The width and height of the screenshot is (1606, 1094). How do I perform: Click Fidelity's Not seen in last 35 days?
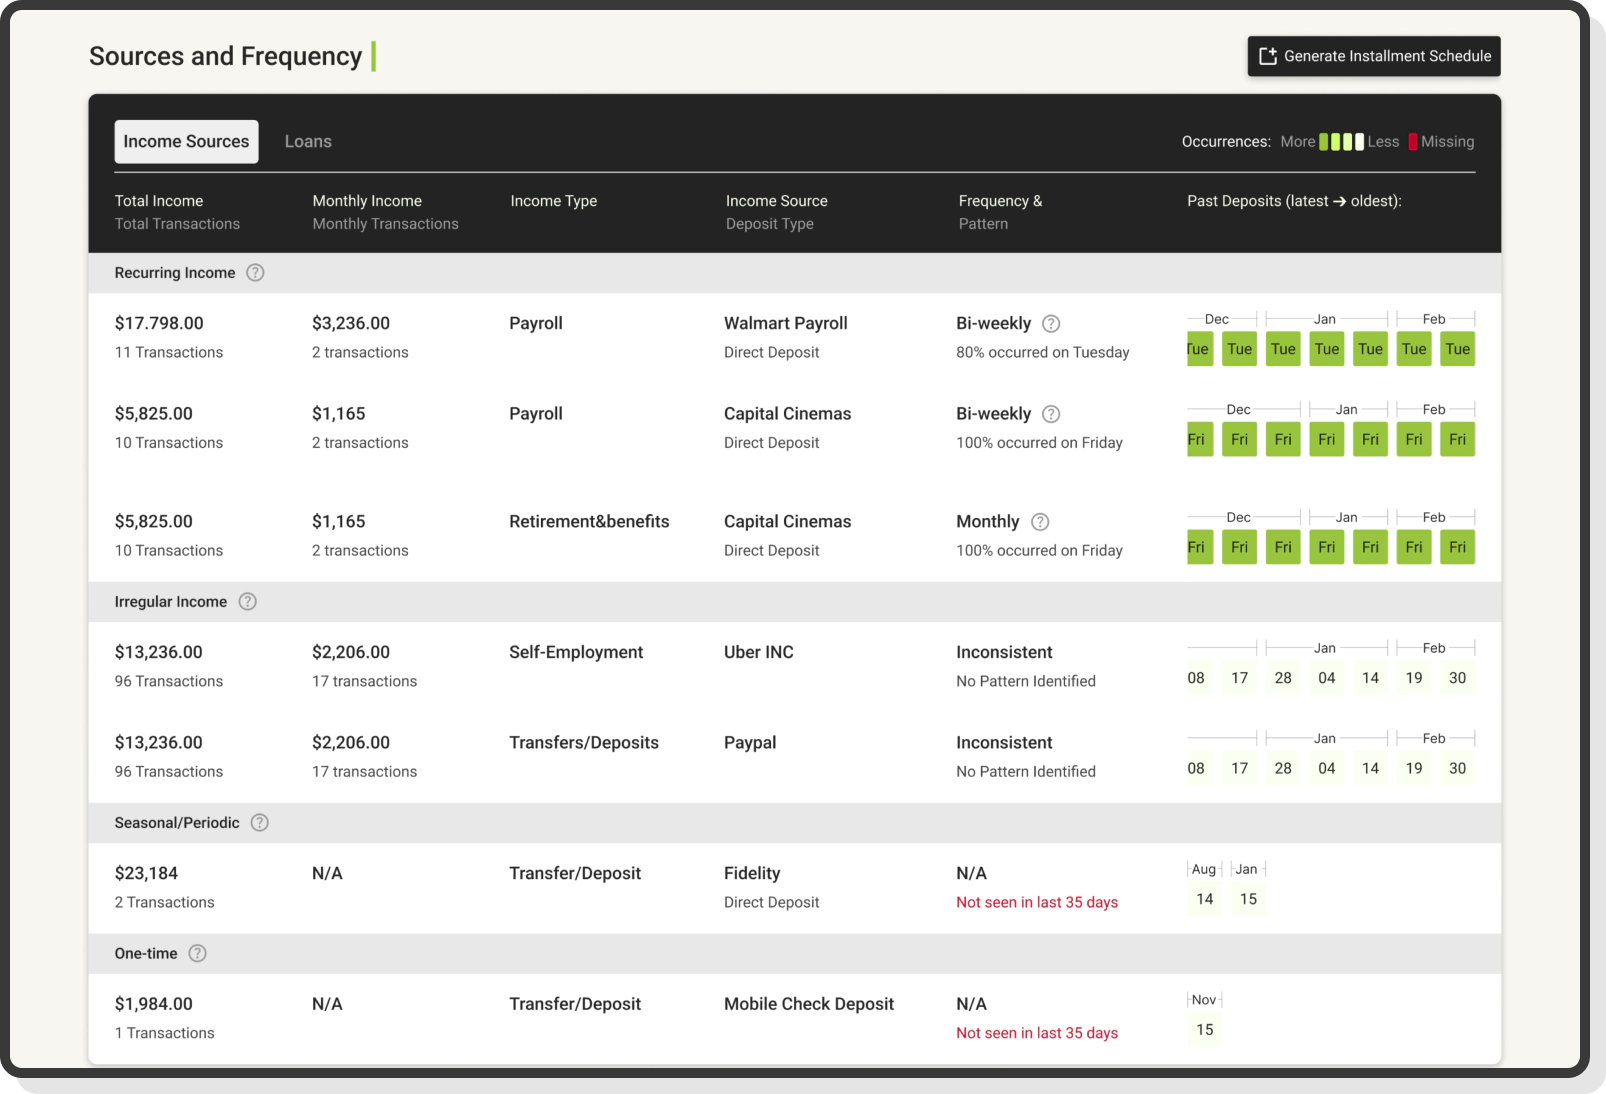(1037, 902)
